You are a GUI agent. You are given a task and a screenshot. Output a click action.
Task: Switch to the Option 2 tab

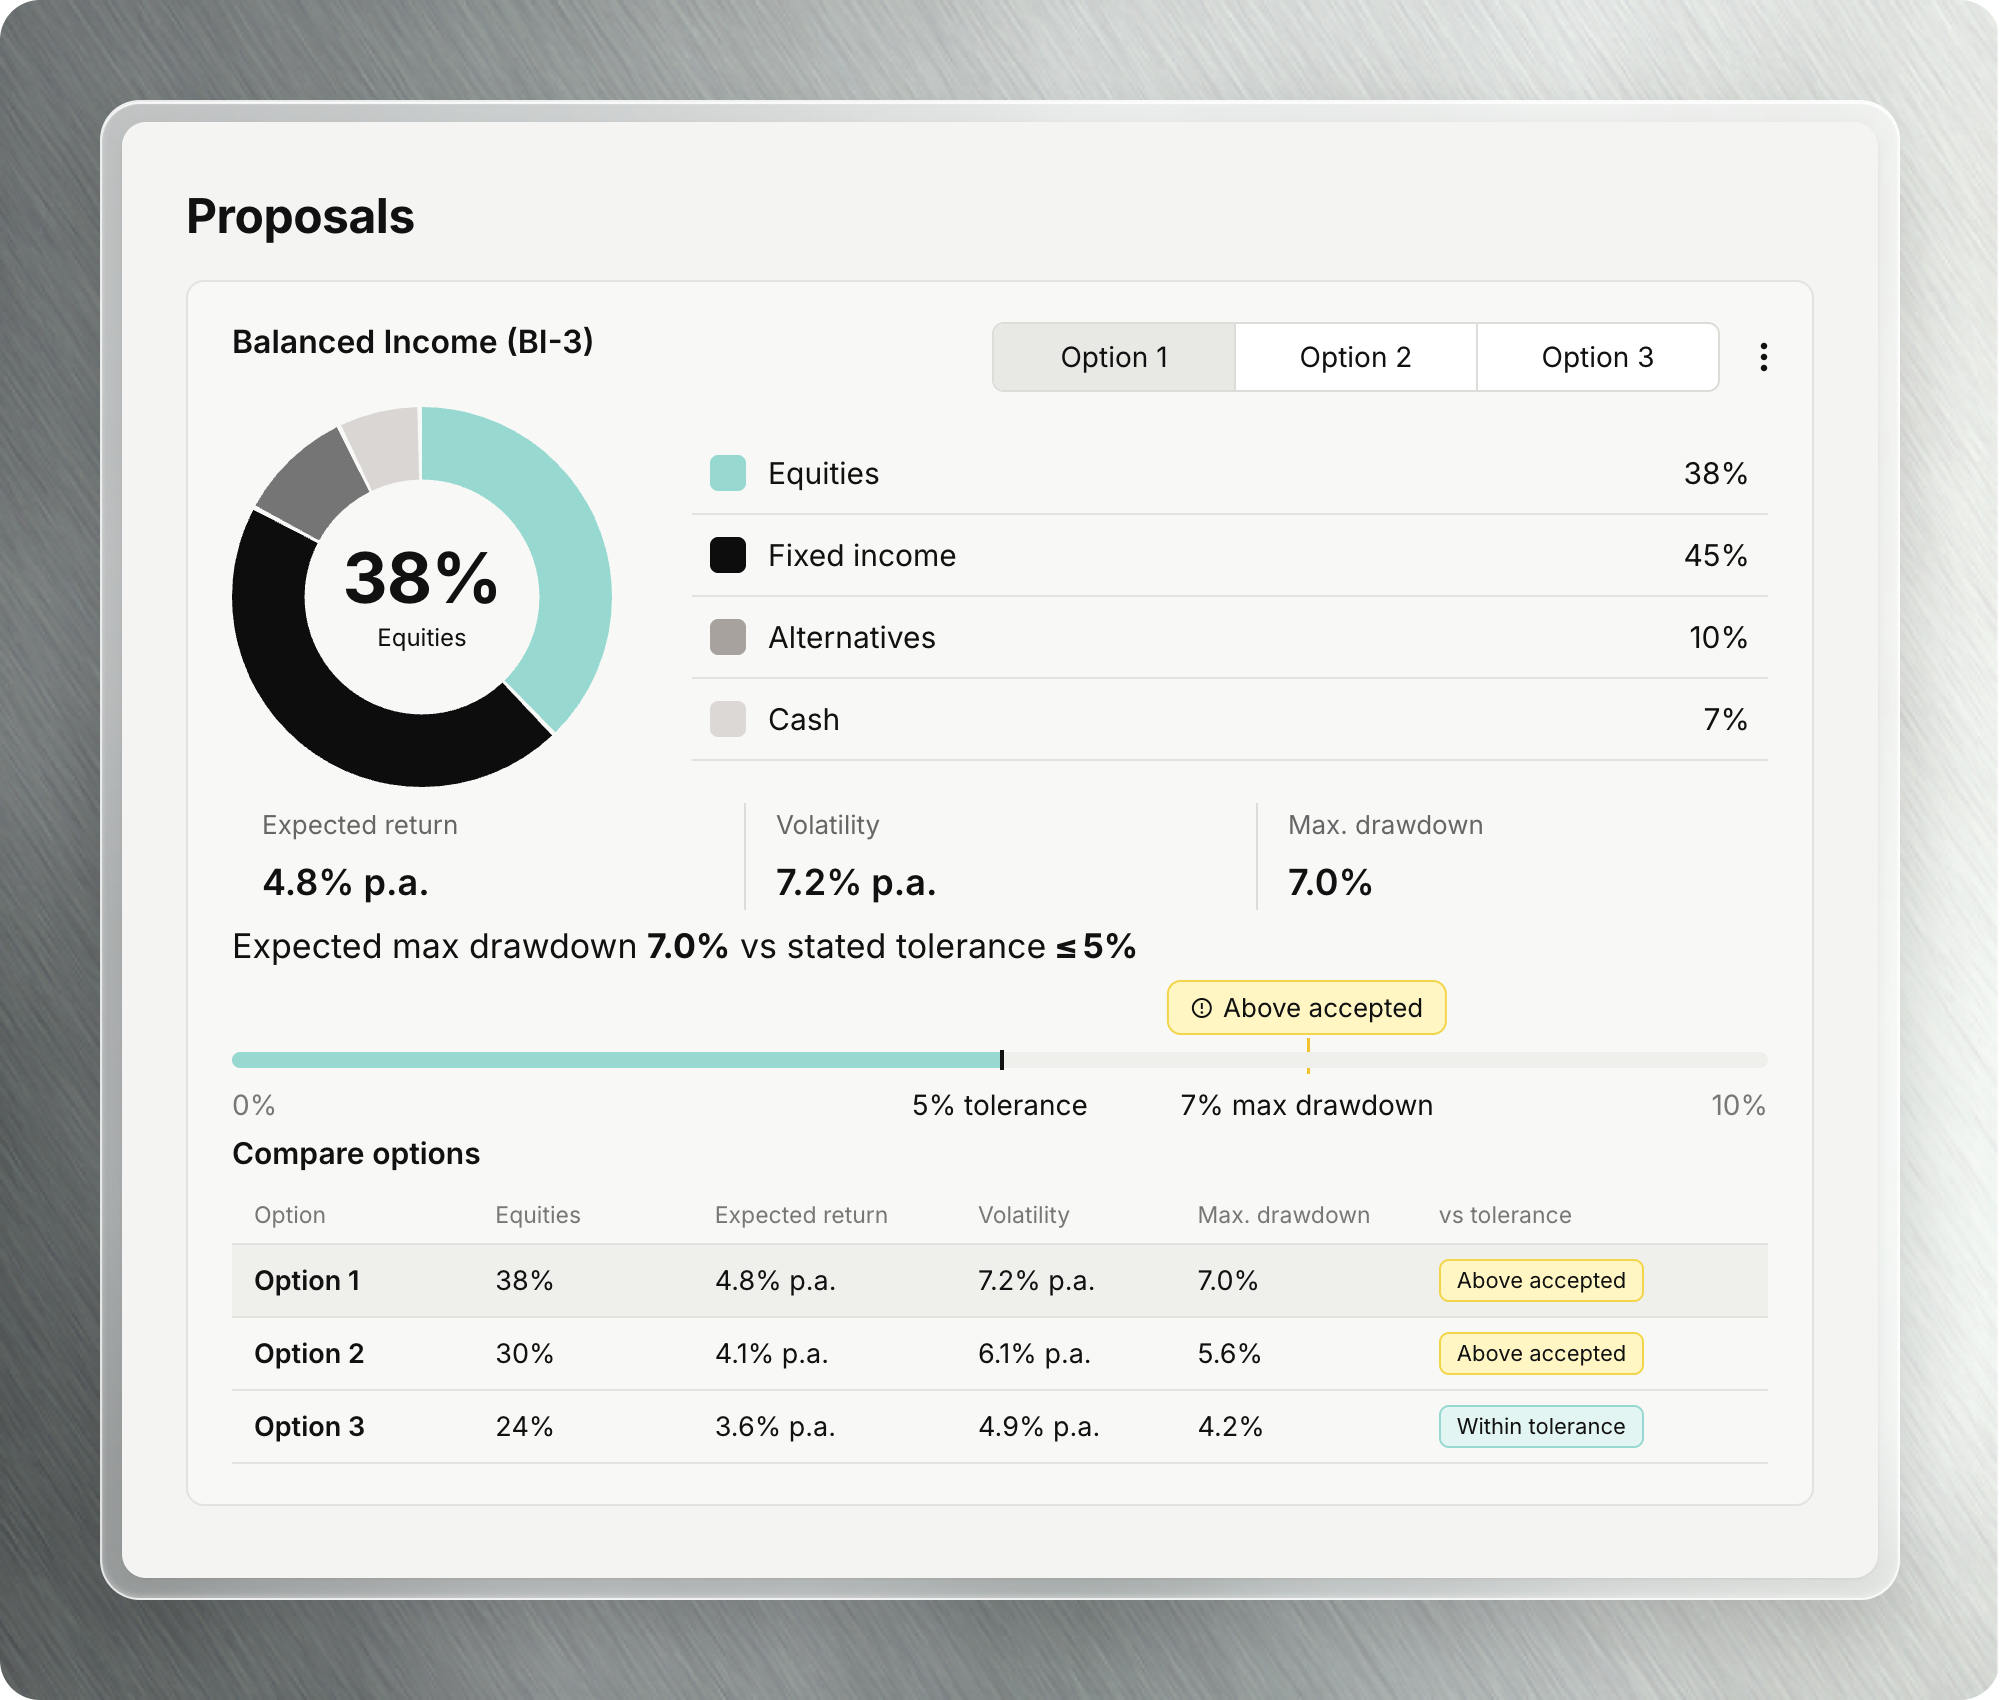(x=1355, y=357)
